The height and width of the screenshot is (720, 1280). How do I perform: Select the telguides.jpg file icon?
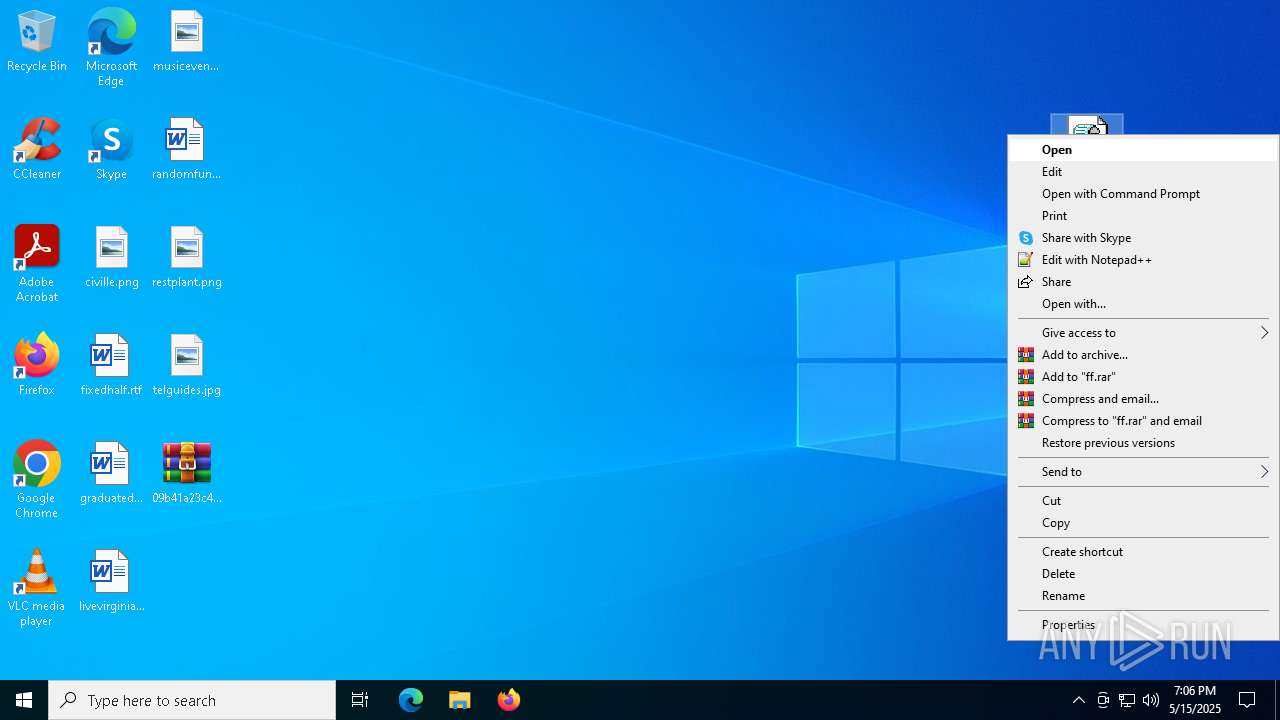186,366
